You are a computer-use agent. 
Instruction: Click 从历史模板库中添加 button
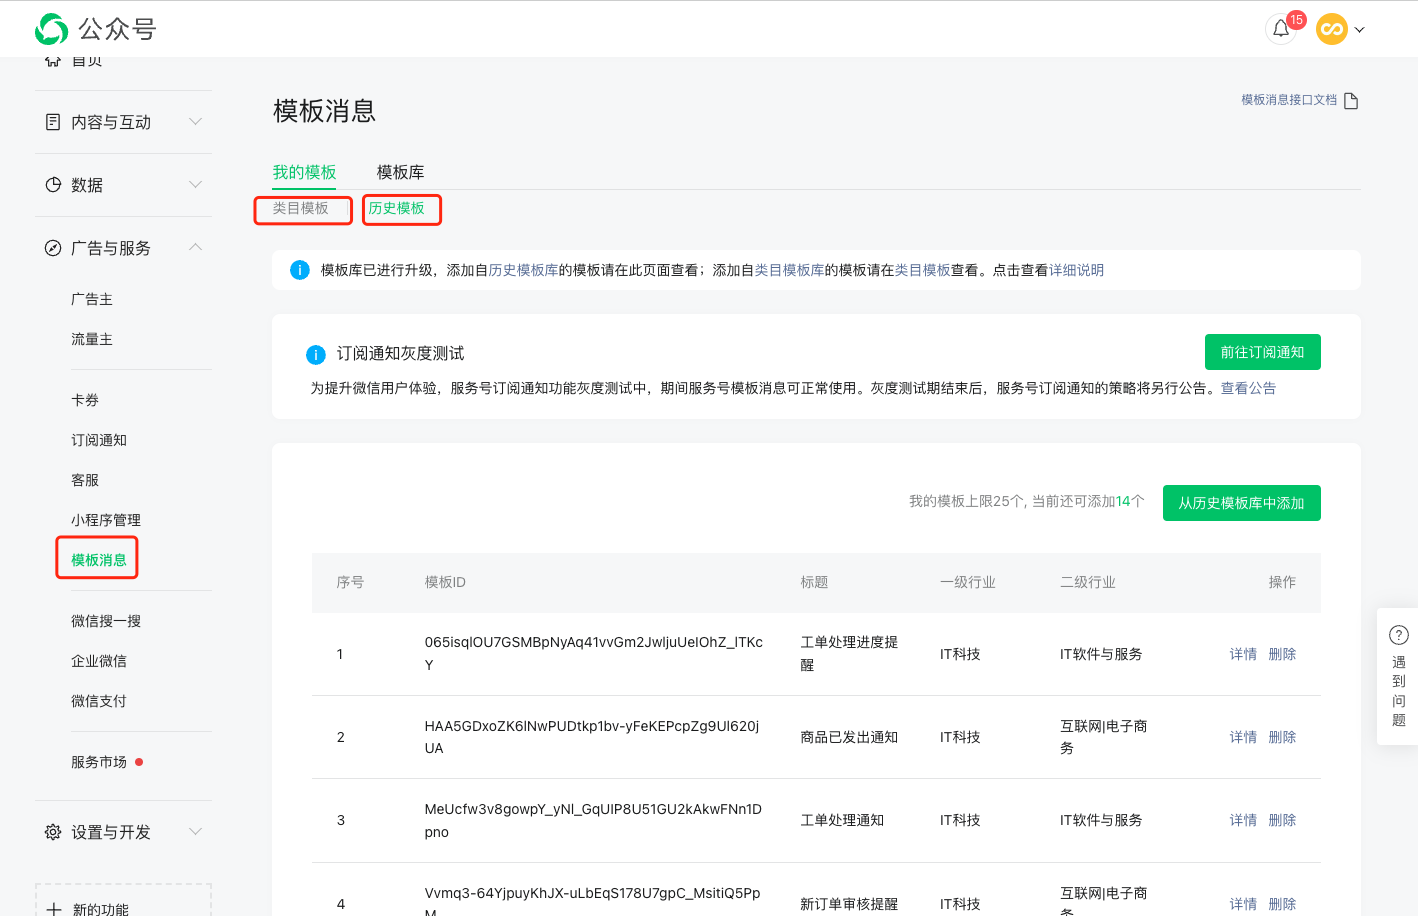coord(1241,503)
